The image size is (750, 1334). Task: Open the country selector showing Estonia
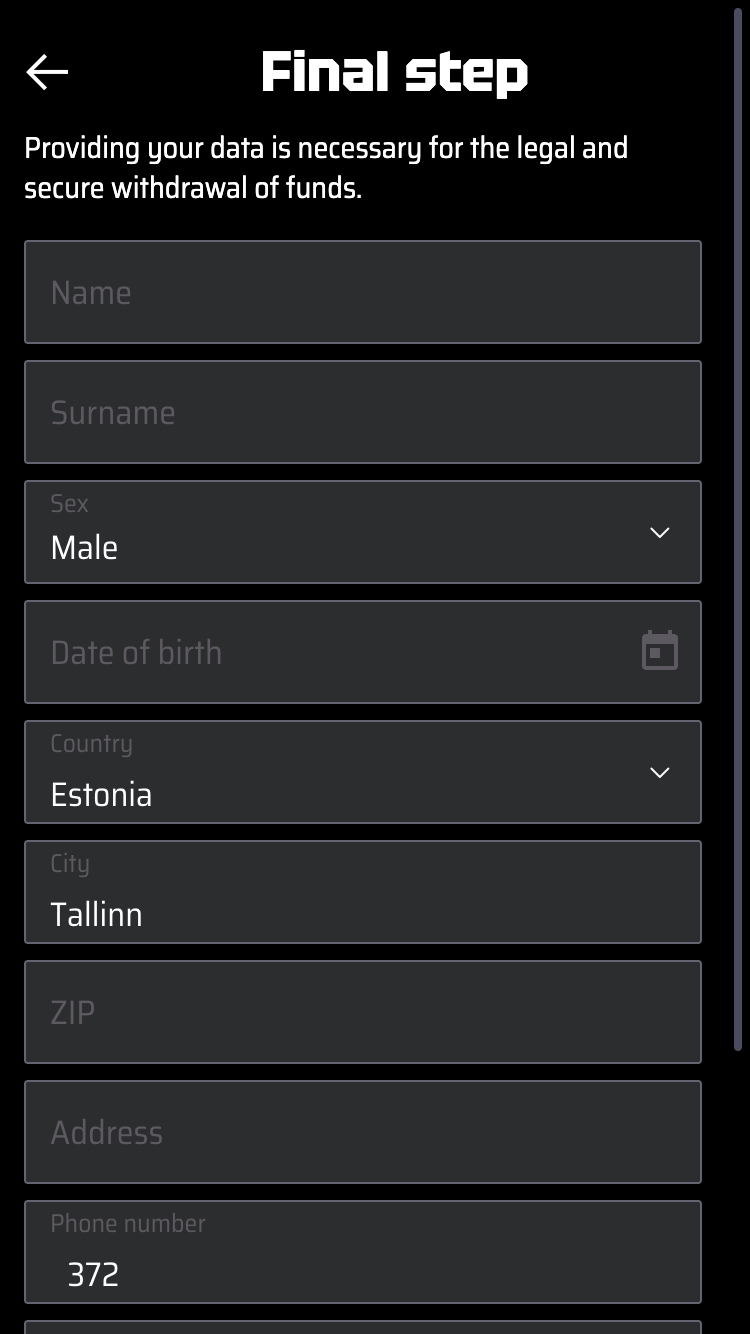102,794
